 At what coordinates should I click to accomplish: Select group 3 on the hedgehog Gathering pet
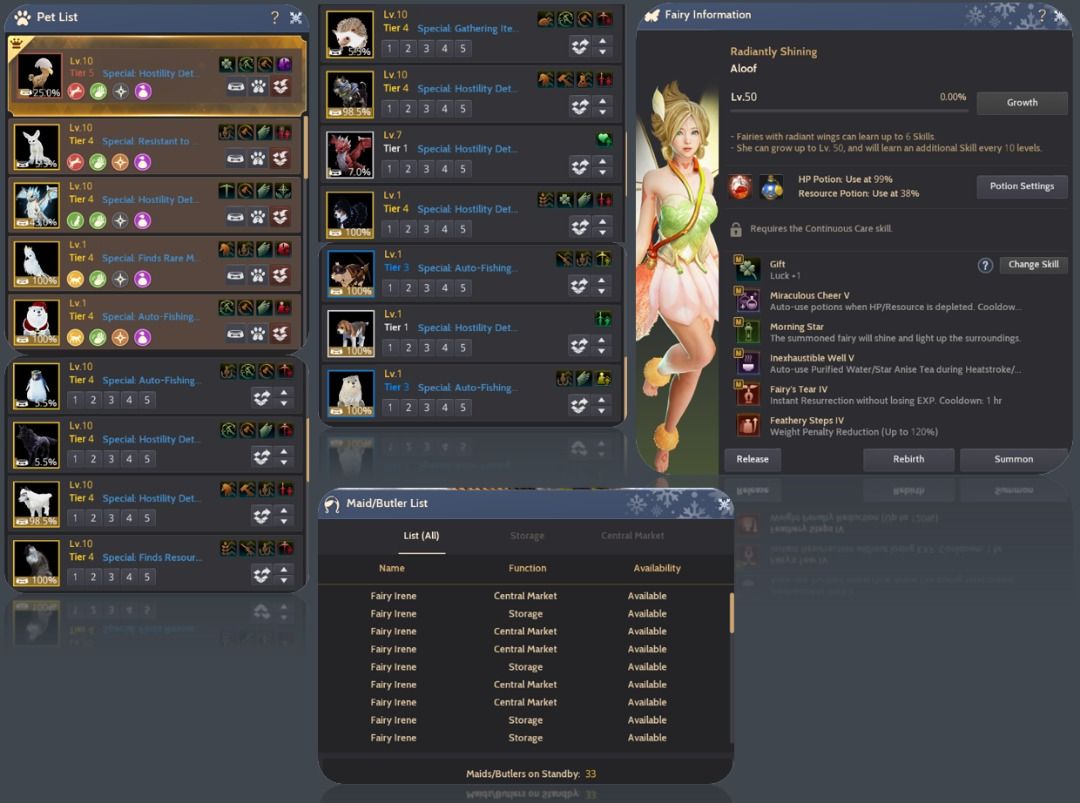pyautogui.click(x=426, y=48)
